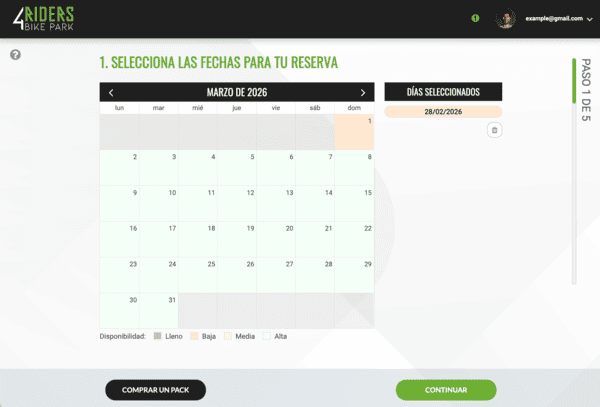The height and width of the screenshot is (407, 600).
Task: Click the selected date 28/02/2026 entry
Action: click(x=443, y=113)
